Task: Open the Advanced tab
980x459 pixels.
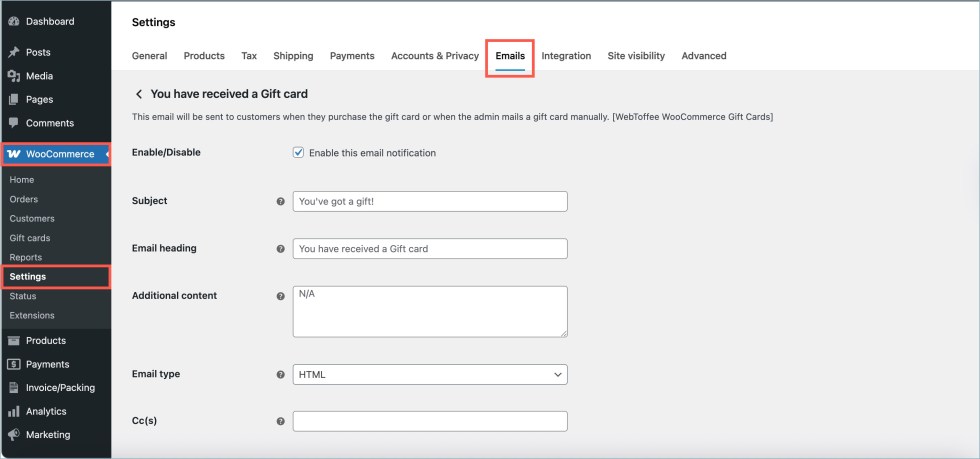Action: coord(704,56)
